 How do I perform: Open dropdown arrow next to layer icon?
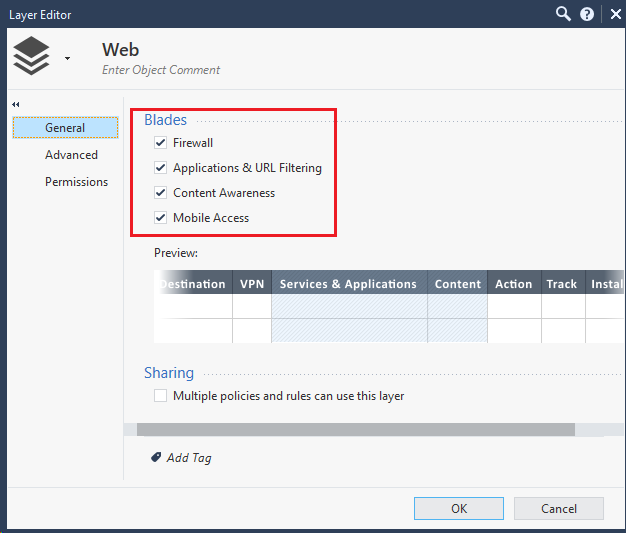[x=67, y=59]
